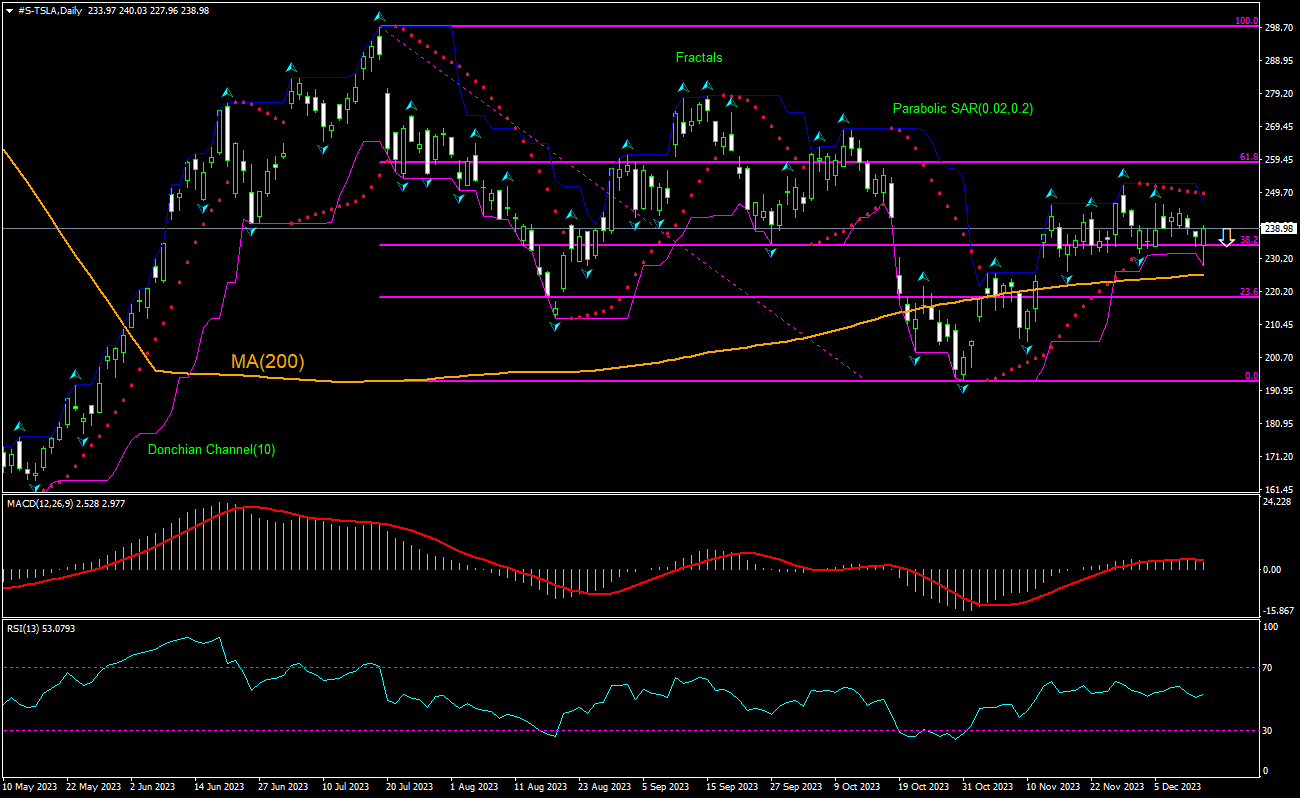Select the Donchian Channel(10) label
The height and width of the screenshot is (798, 1300).
click(x=211, y=450)
